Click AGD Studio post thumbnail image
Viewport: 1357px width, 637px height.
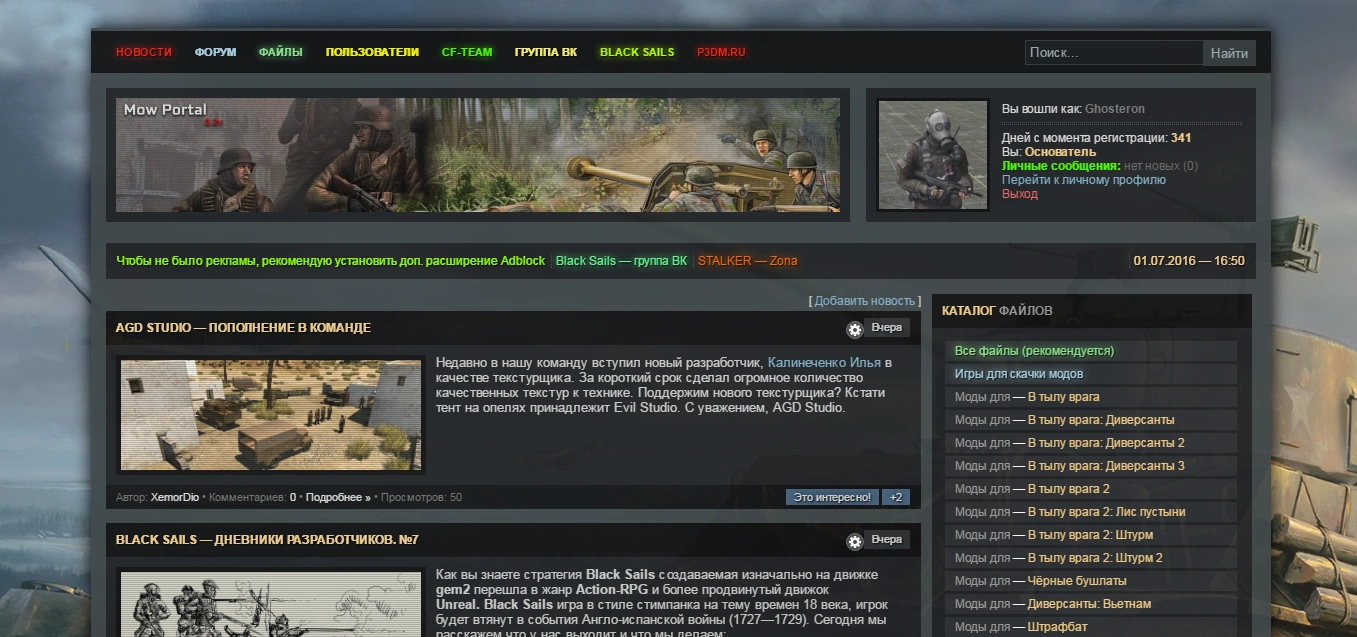pos(270,415)
